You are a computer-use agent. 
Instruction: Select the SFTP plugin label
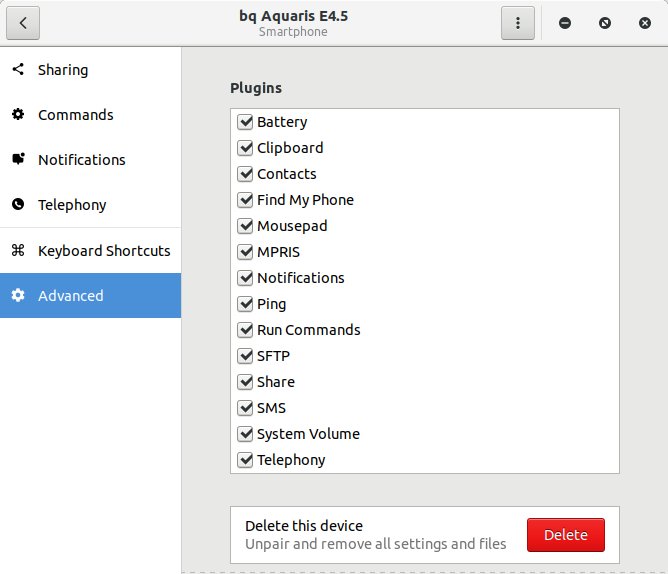(x=273, y=356)
